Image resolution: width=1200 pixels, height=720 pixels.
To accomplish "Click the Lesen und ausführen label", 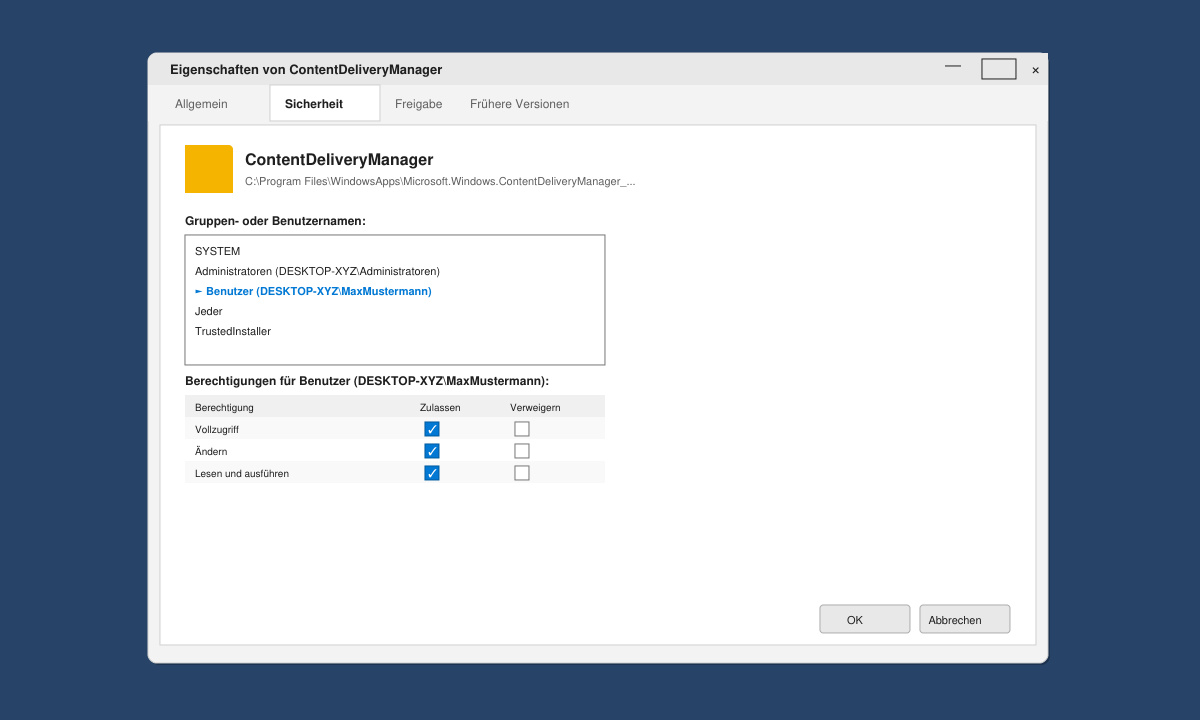I will [x=242, y=473].
